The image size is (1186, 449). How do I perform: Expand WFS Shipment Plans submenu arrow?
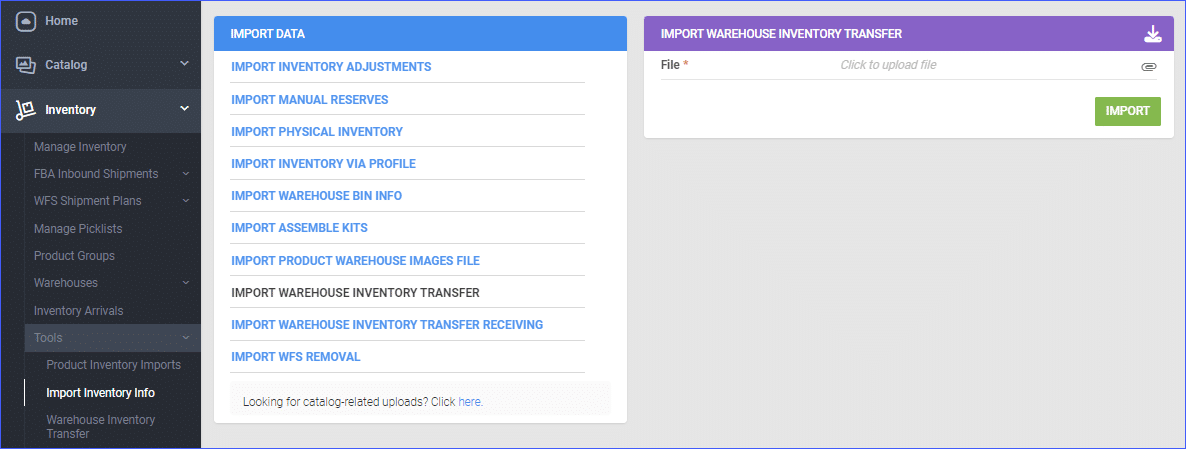point(185,201)
